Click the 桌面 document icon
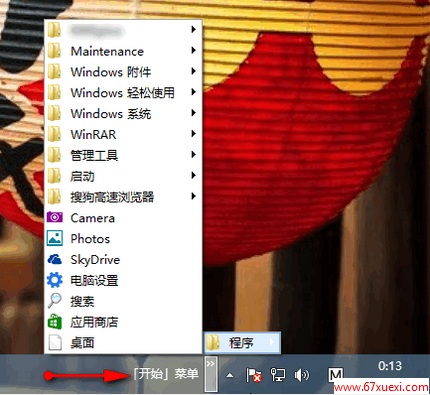The width and height of the screenshot is (430, 395). tap(55, 343)
